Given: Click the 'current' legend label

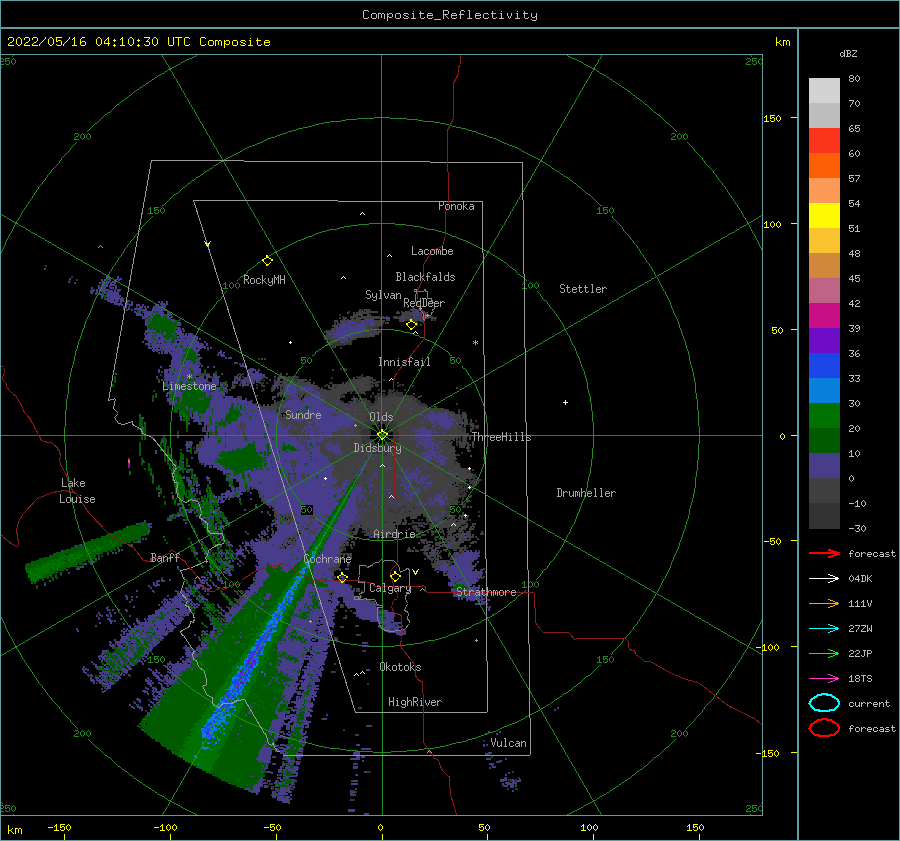Looking at the screenshot, I should pyautogui.click(x=869, y=704).
